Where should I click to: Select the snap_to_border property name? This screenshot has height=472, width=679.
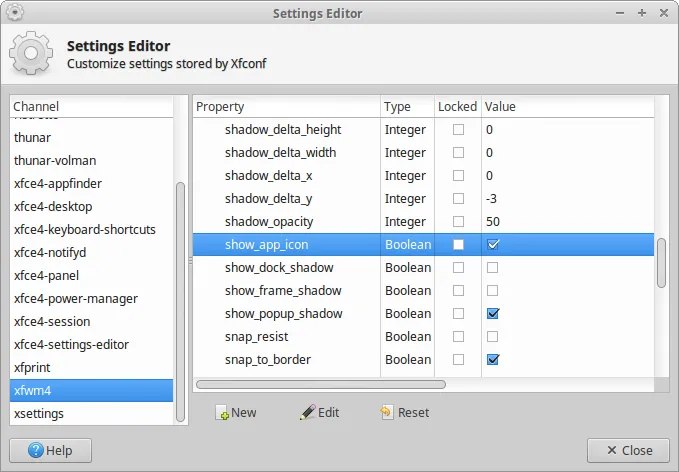[x=268, y=359]
